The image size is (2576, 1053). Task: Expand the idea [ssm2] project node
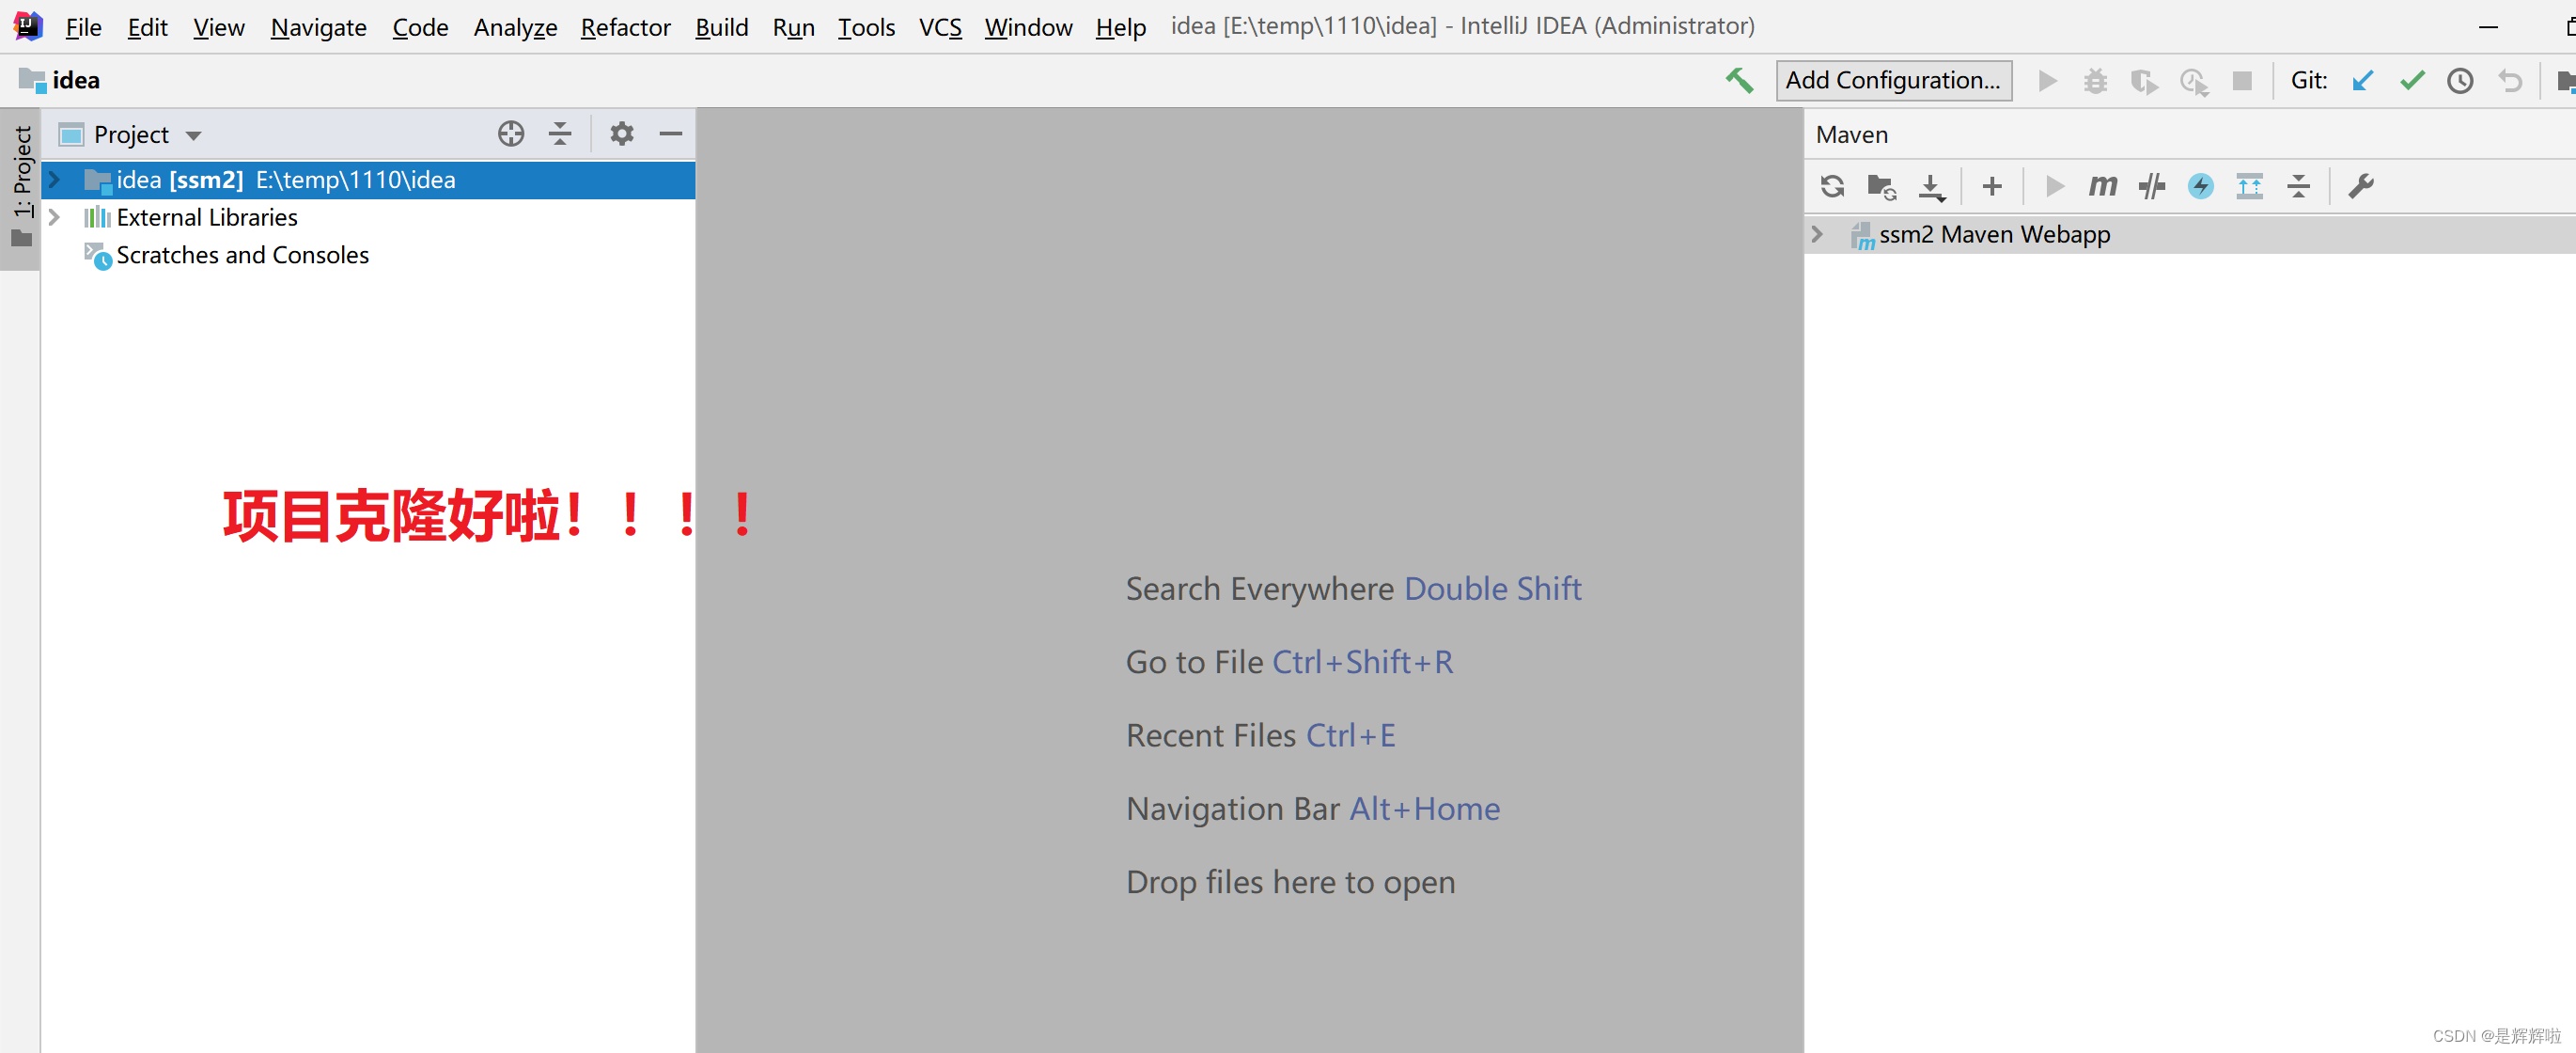pos(55,180)
